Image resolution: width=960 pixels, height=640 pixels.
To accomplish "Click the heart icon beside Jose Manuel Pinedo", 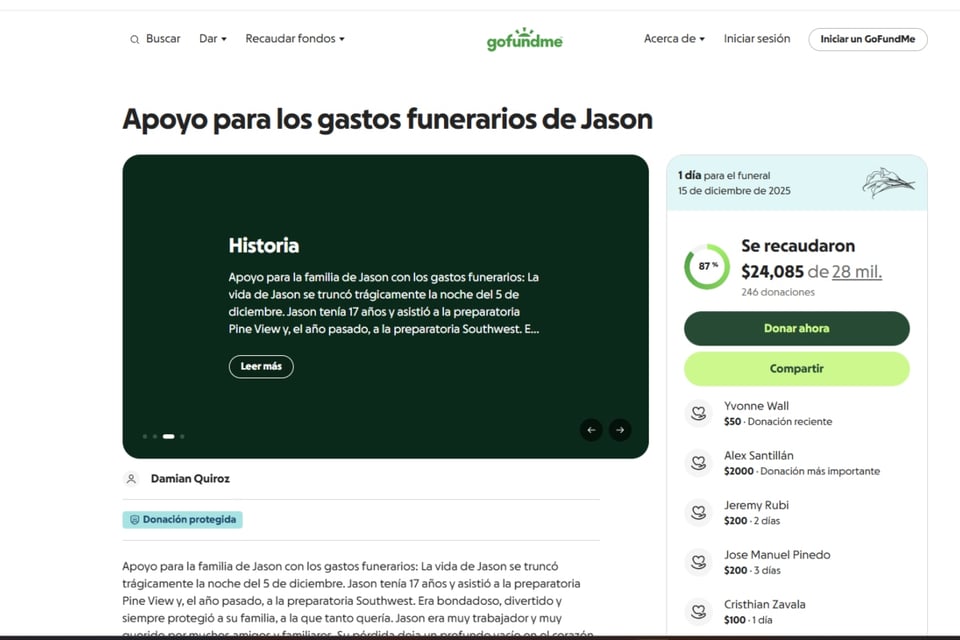I will (699, 562).
